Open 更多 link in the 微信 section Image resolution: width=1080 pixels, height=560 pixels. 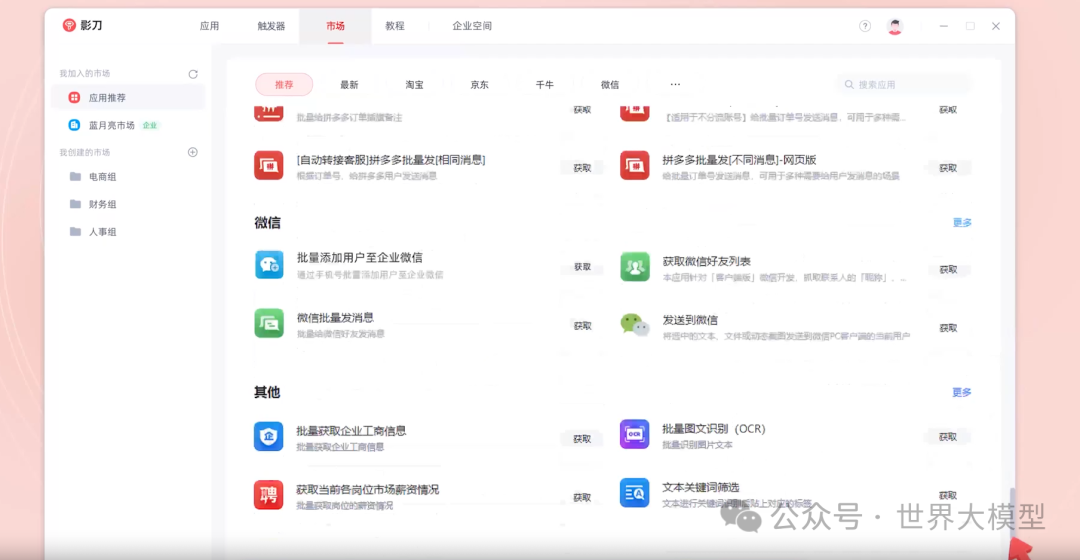click(x=962, y=222)
